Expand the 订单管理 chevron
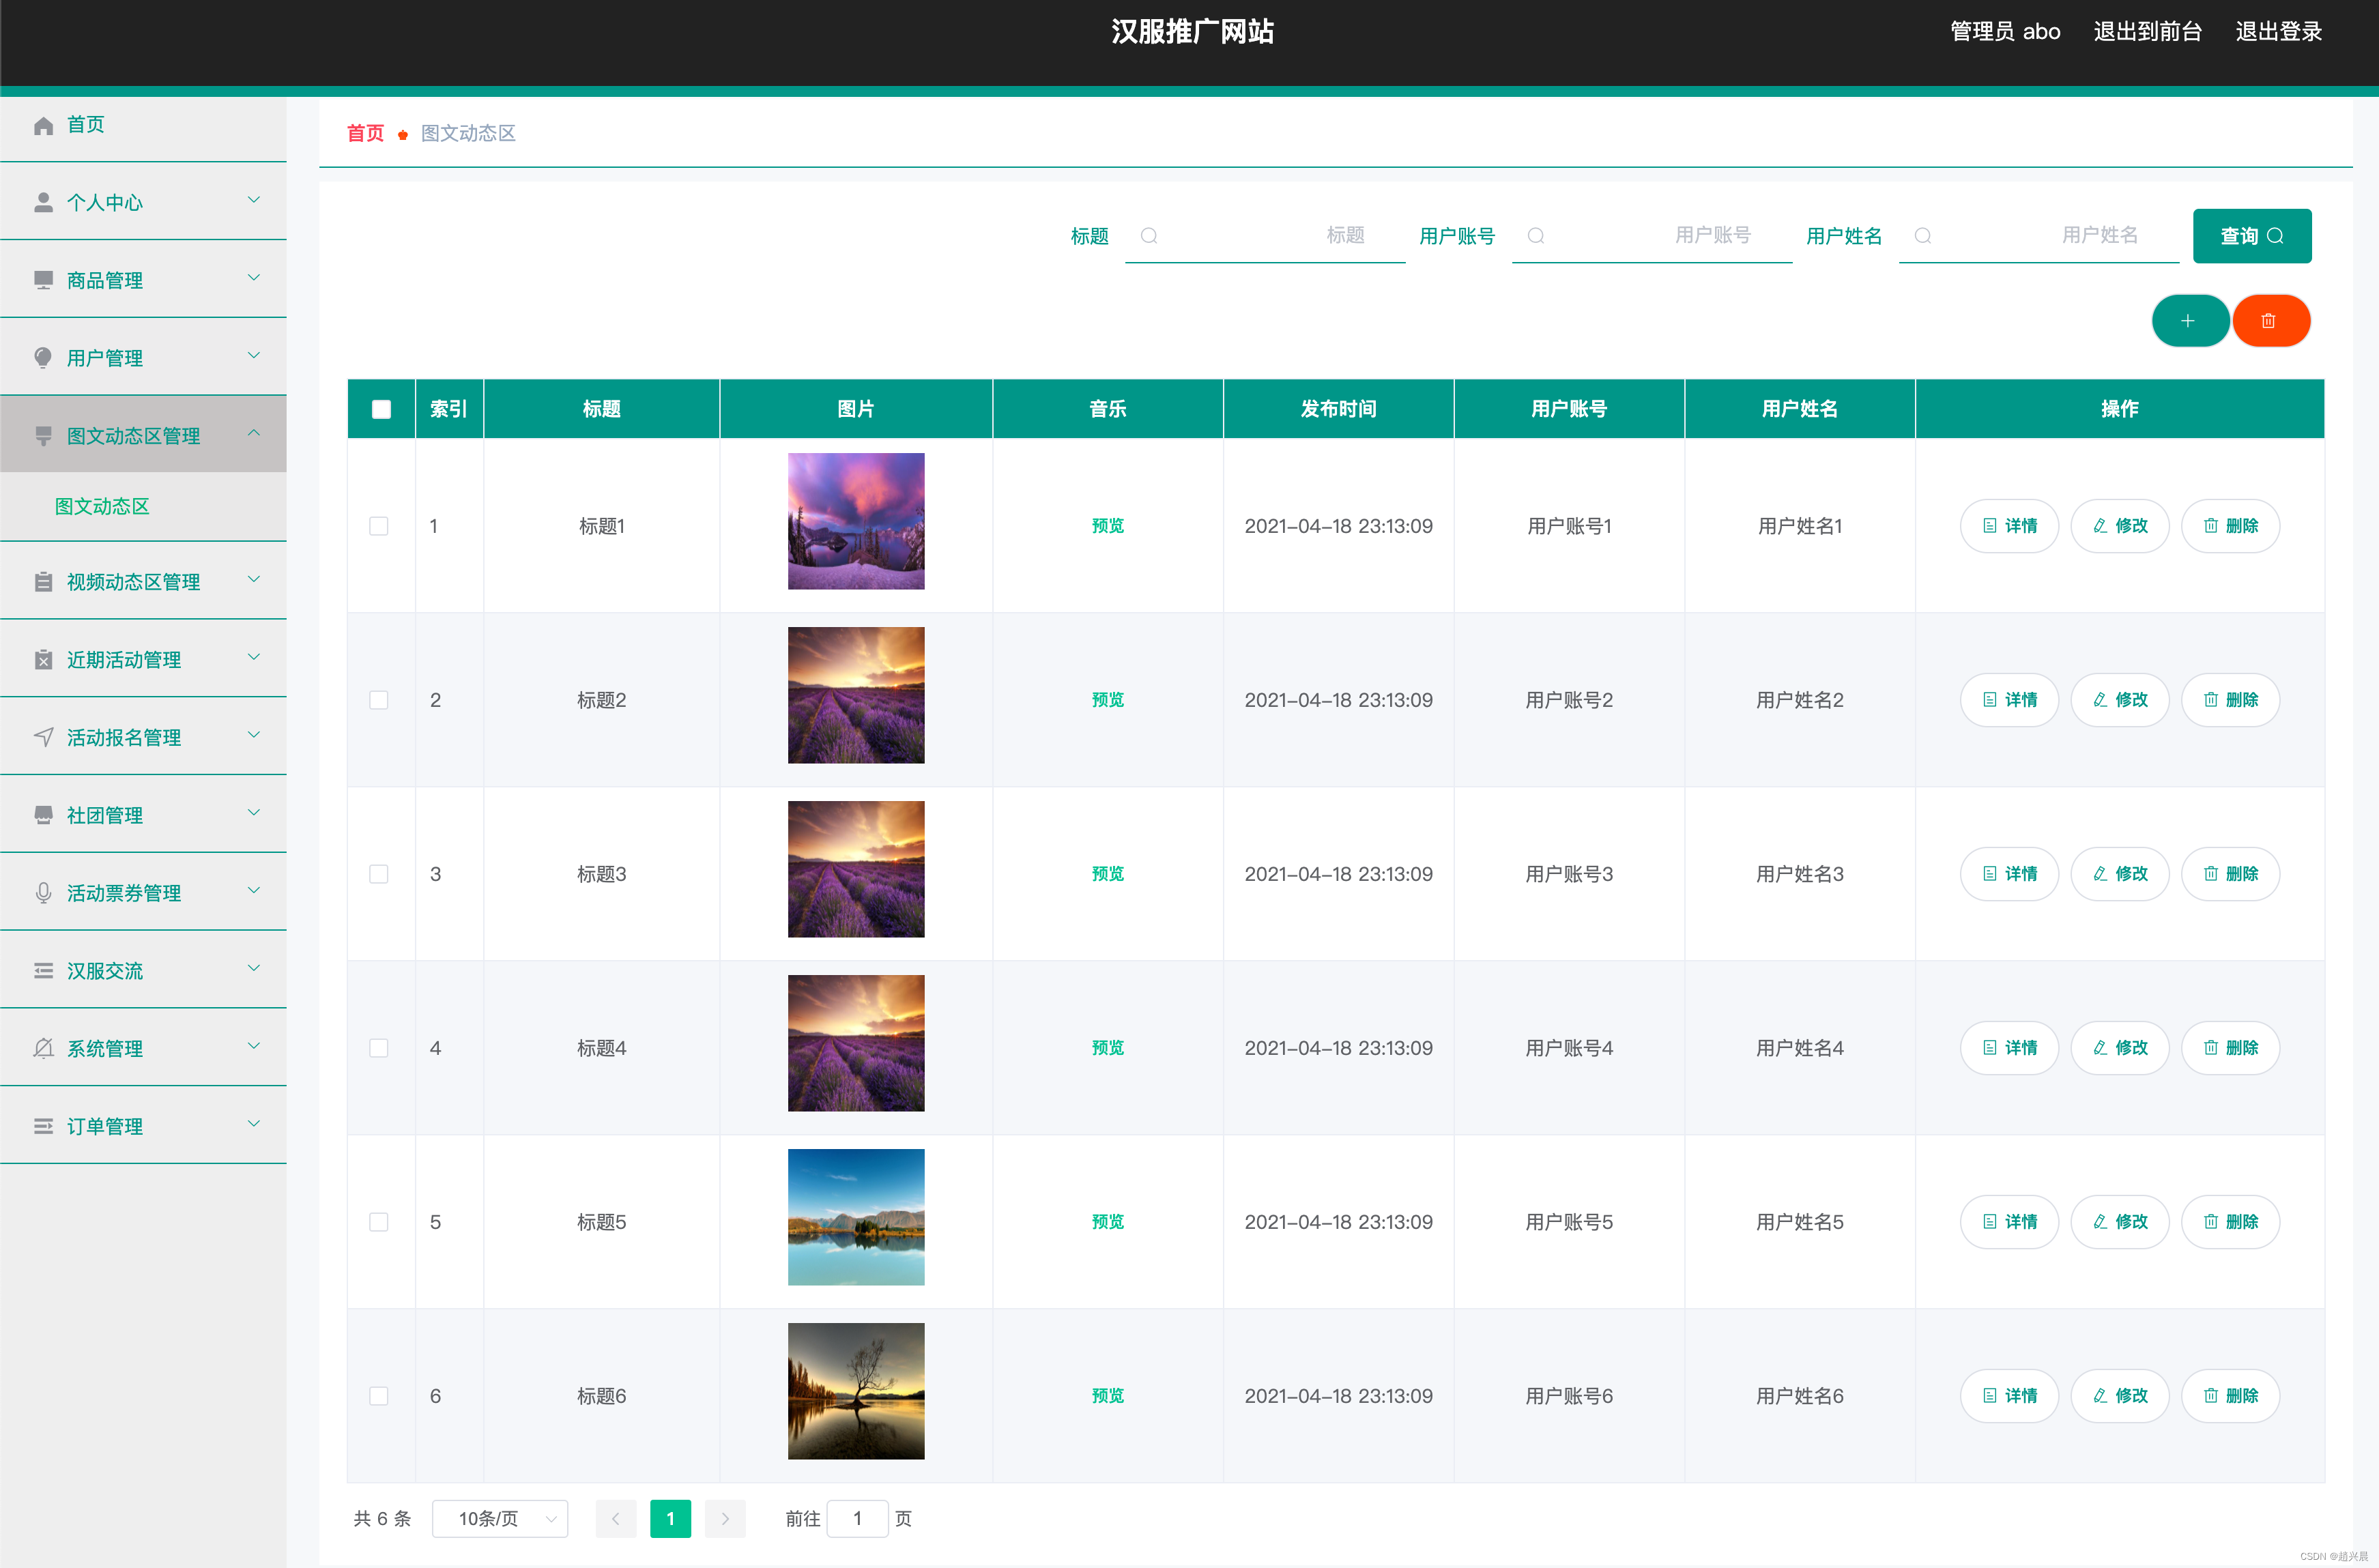Screen dimensions: 2379x1568 (254, 1124)
